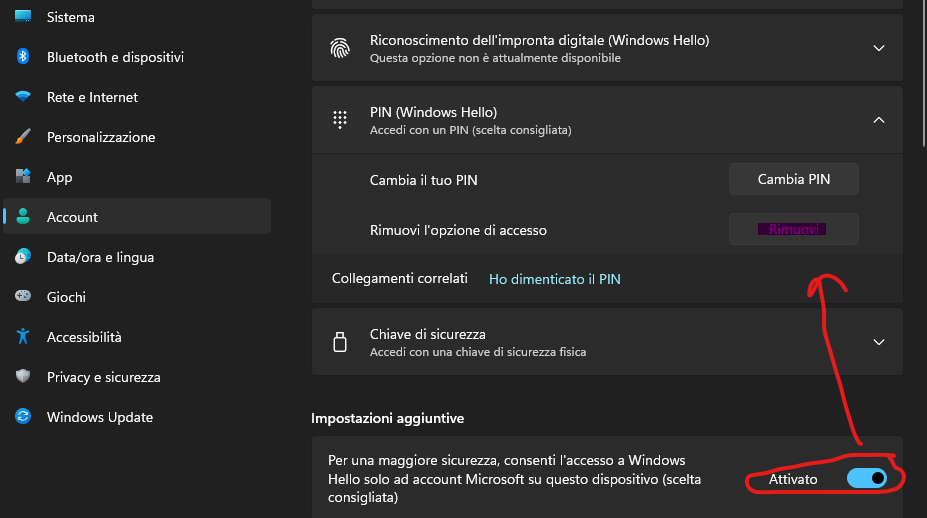Image resolution: width=927 pixels, height=518 pixels.
Task: Select Account in the sidebar
Action: (x=72, y=217)
